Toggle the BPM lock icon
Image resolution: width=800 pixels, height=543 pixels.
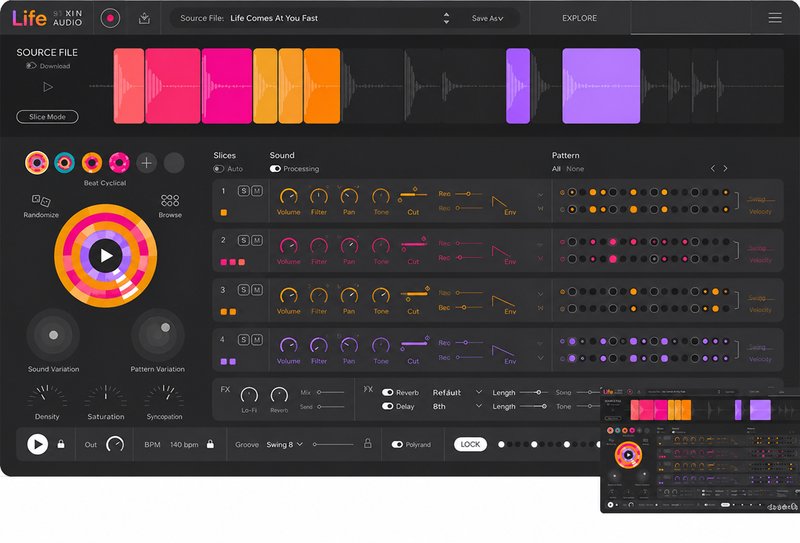(210, 444)
